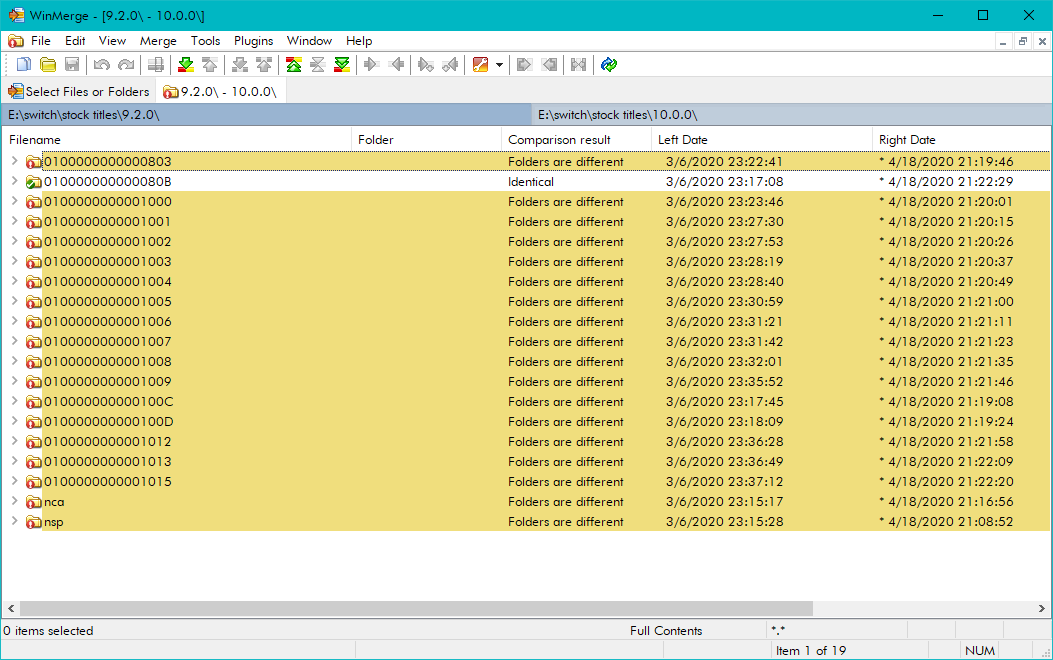Open the Help menu

click(x=359, y=41)
